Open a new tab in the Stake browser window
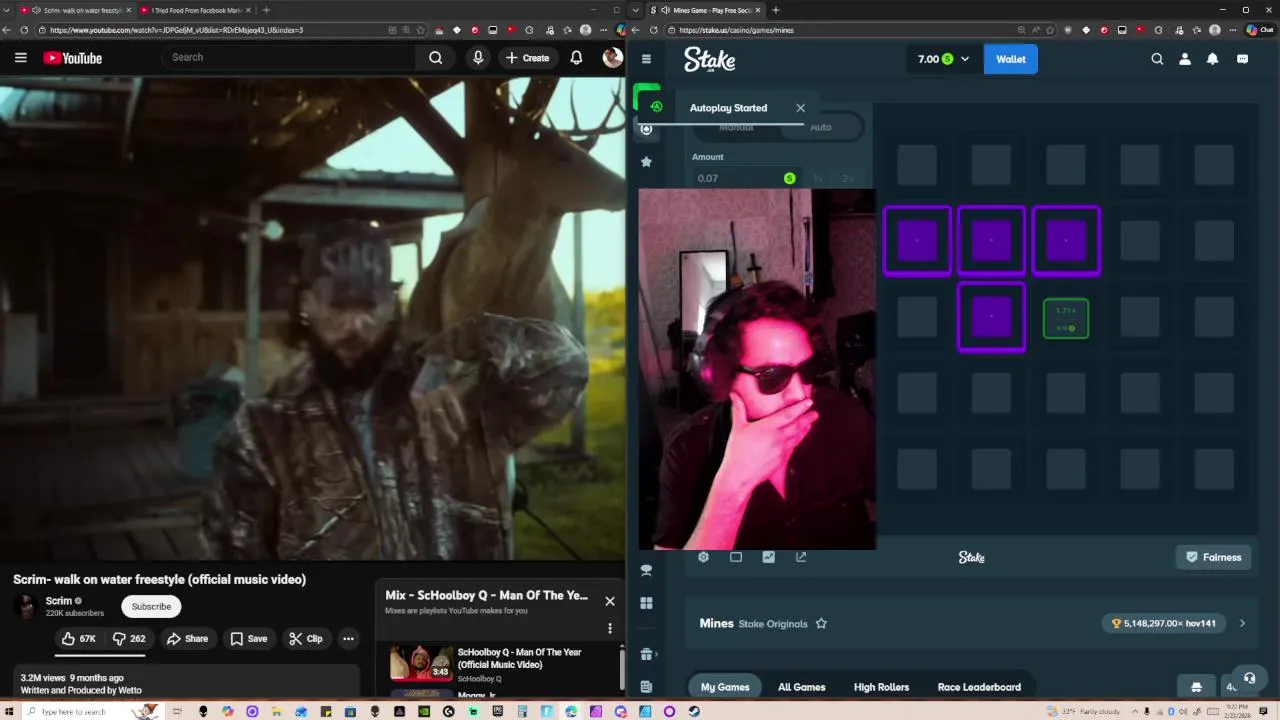 point(776,10)
